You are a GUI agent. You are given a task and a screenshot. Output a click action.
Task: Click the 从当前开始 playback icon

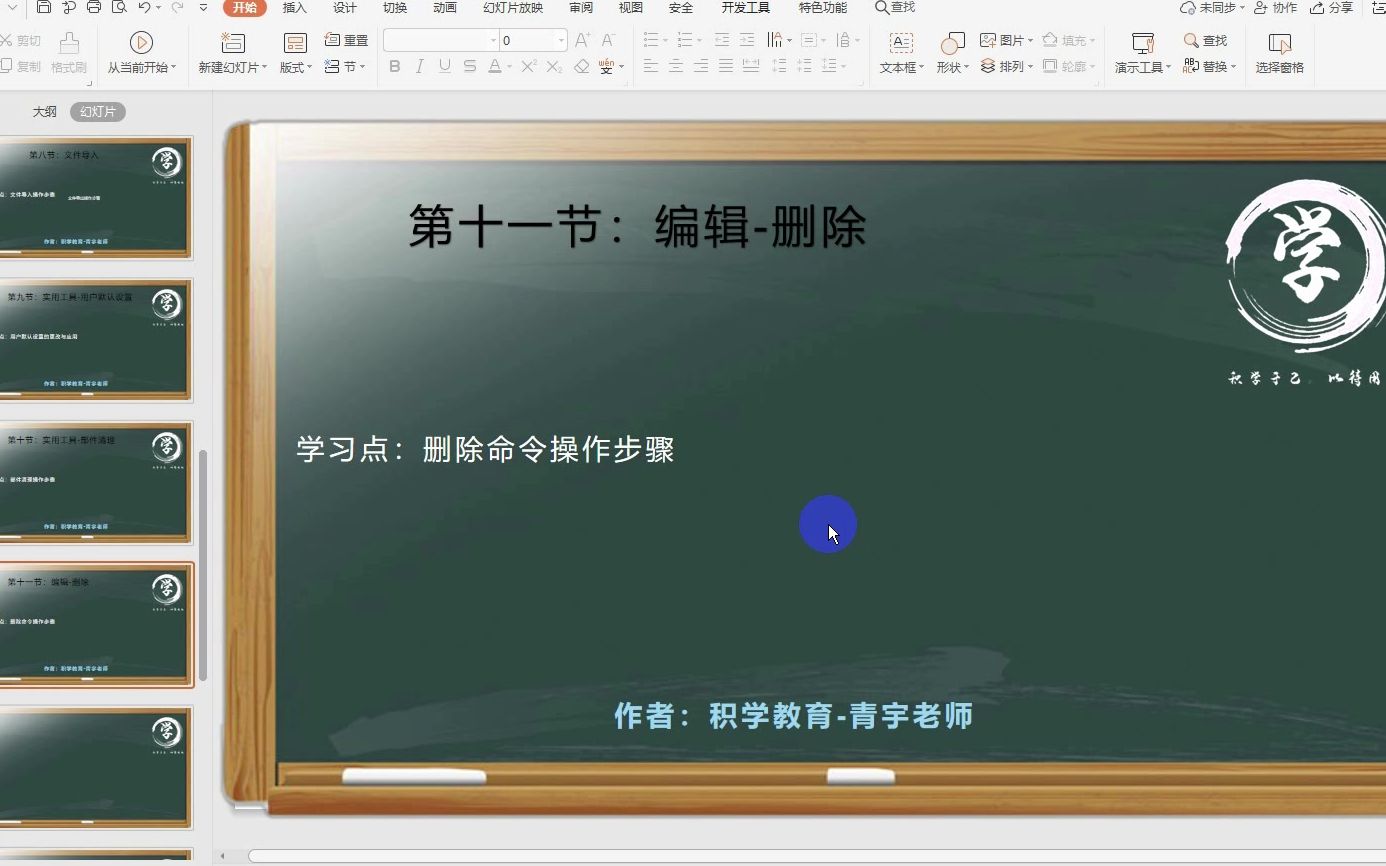(140, 43)
